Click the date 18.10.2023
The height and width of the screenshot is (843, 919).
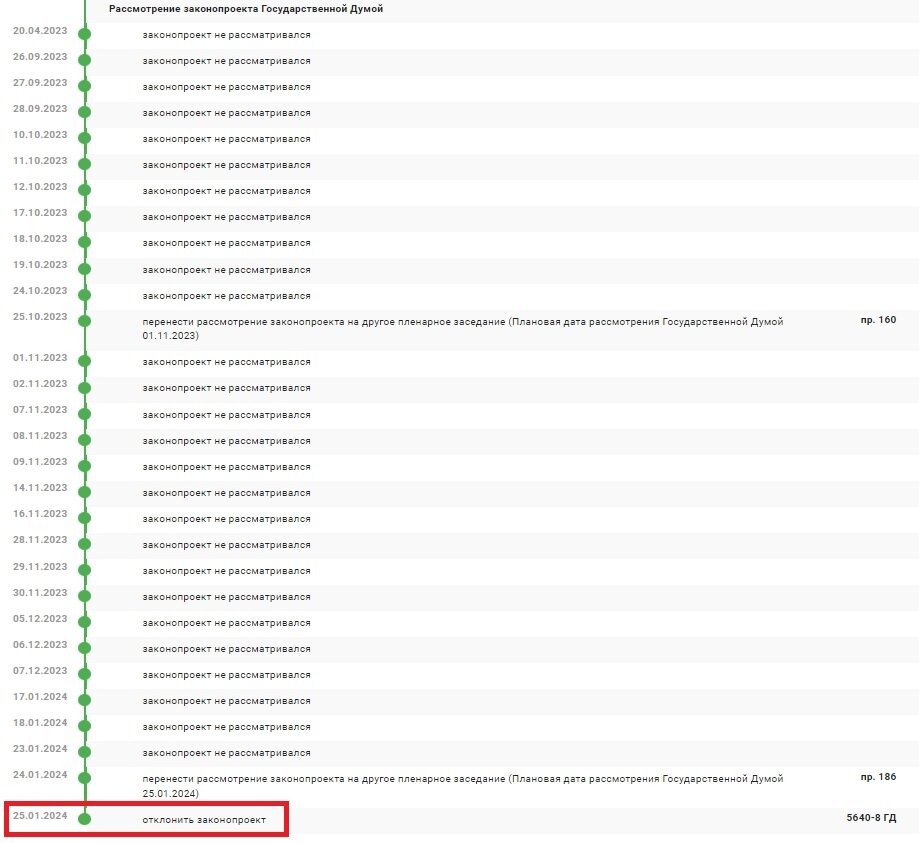click(40, 239)
